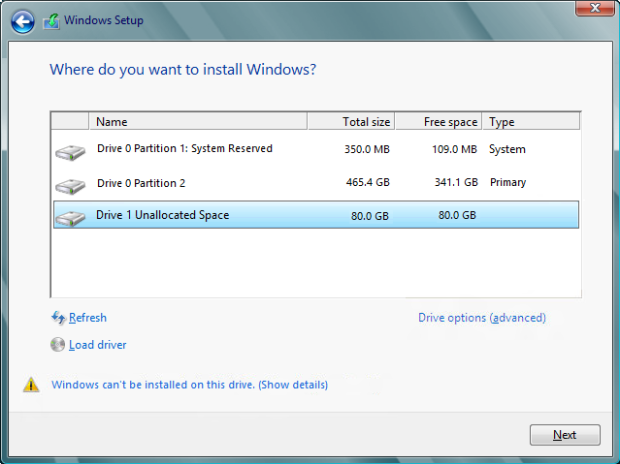Click the 'Where do you want to install Windows?' heading
This screenshot has width=620, height=464.
tap(183, 70)
